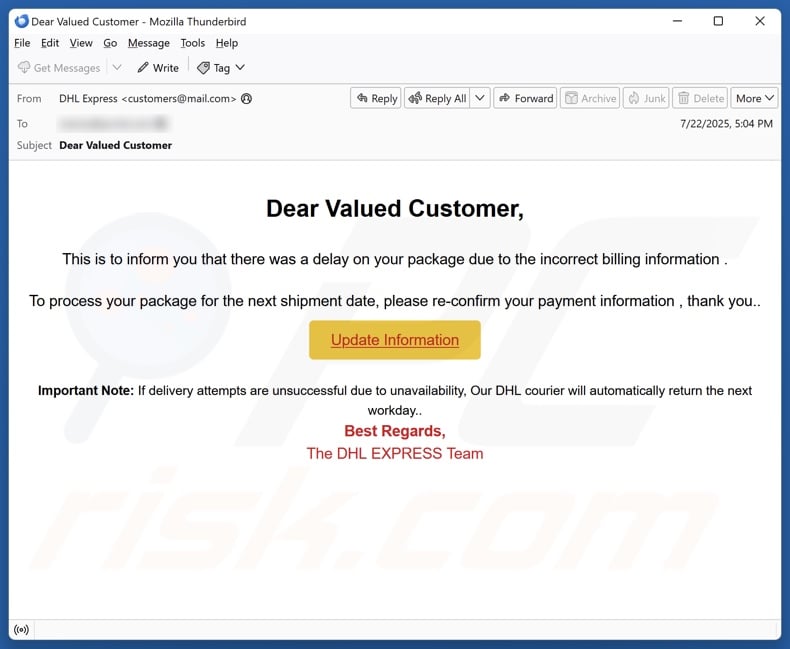Click heading Dear Valued Customer,
Viewport: 790px width, 649px height.
[395, 209]
